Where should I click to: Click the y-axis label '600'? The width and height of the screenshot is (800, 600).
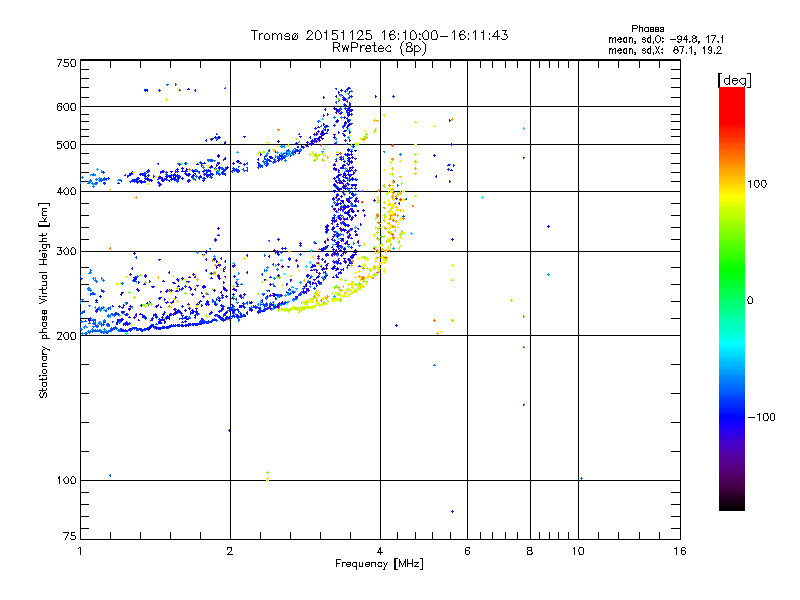(67, 107)
